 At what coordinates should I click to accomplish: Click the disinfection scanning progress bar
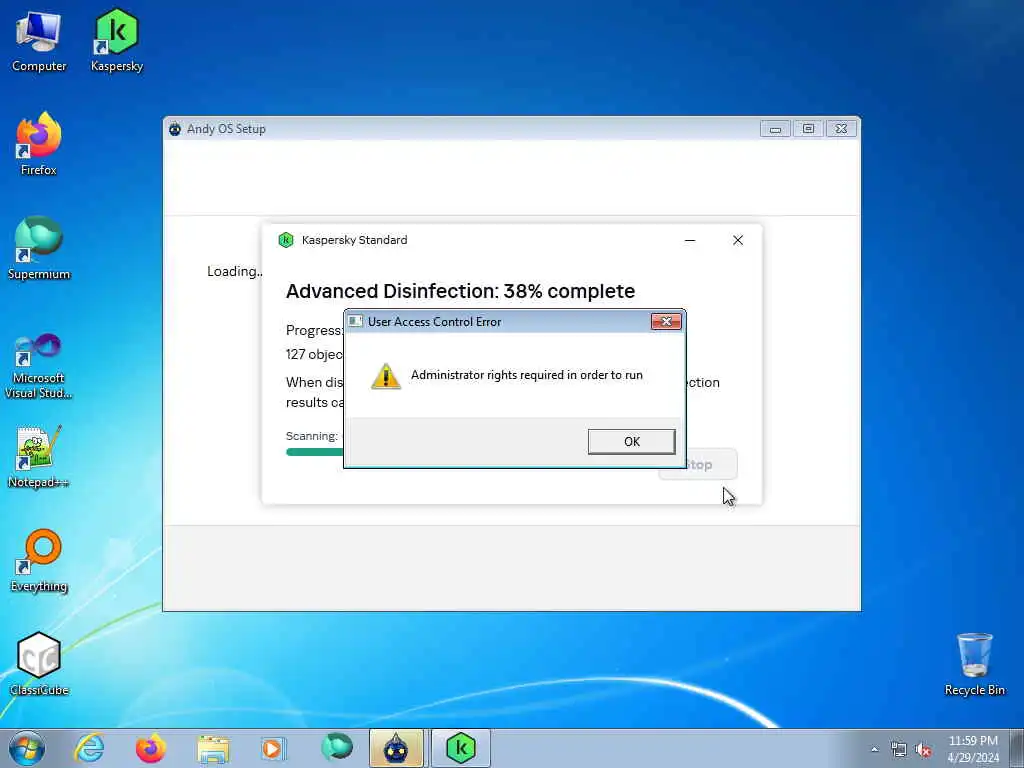point(315,452)
